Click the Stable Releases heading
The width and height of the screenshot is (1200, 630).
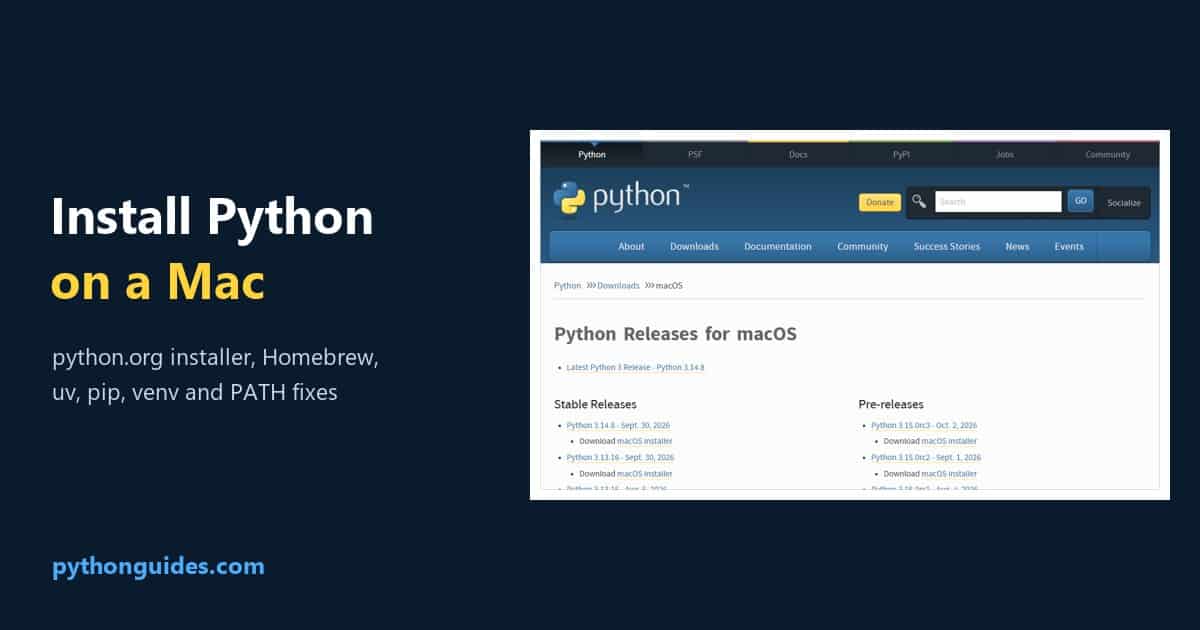595,405
